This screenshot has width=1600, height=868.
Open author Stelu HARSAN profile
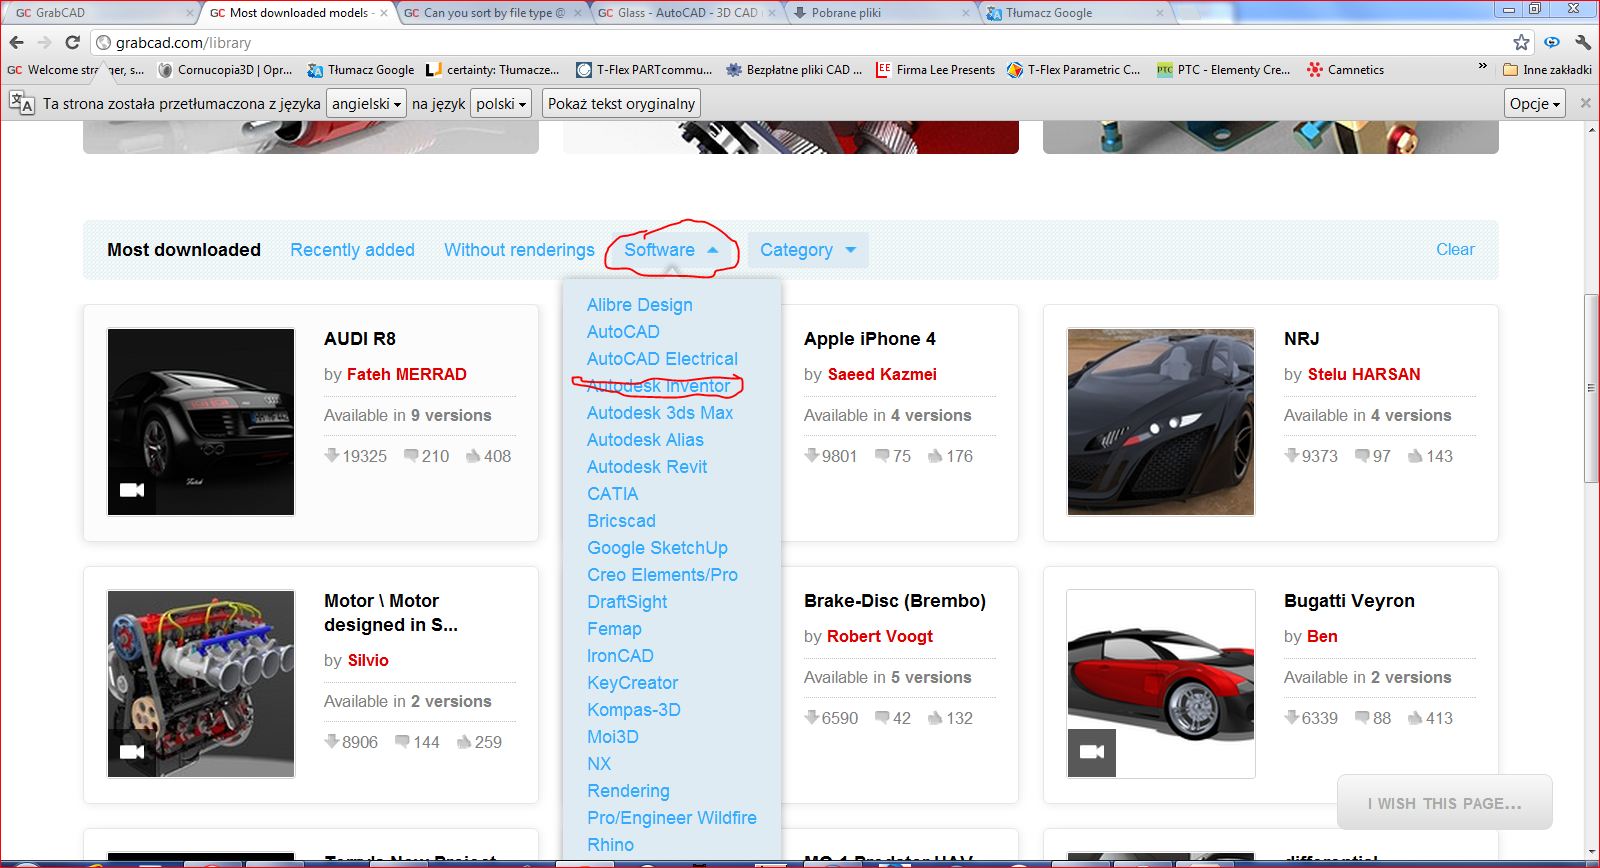click(x=1364, y=374)
